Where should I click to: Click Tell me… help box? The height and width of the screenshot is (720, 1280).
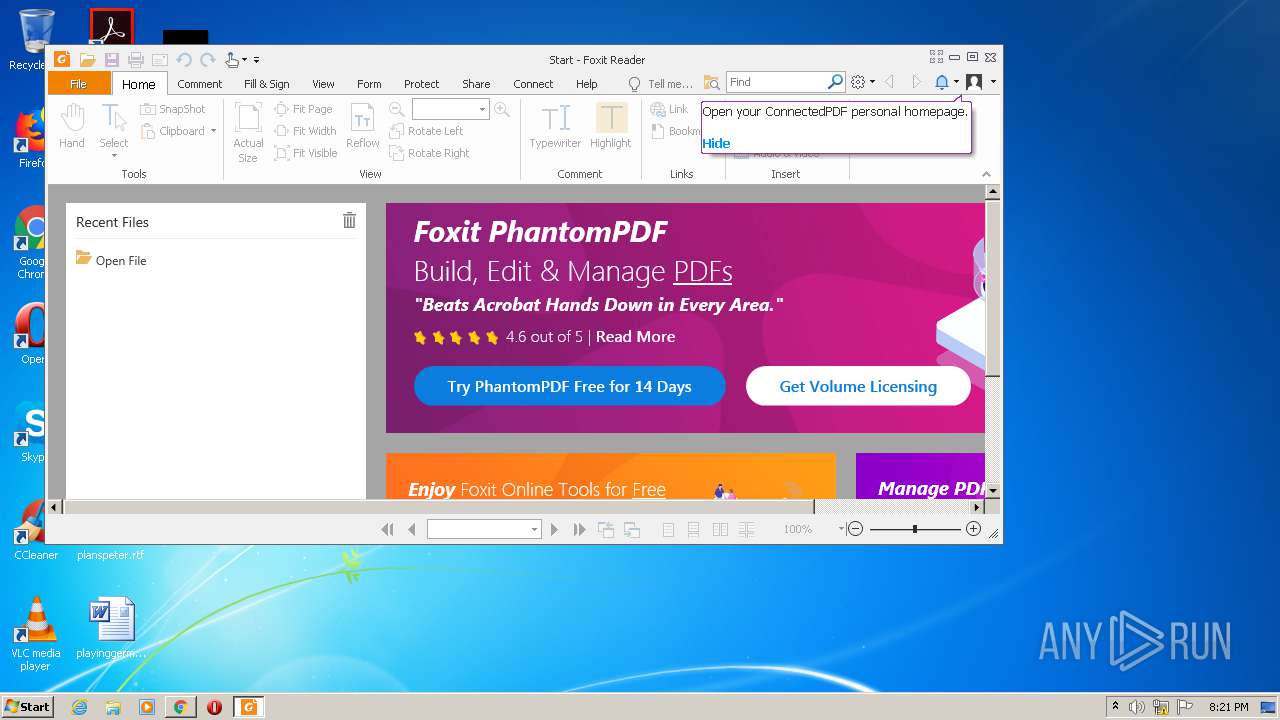coord(660,84)
